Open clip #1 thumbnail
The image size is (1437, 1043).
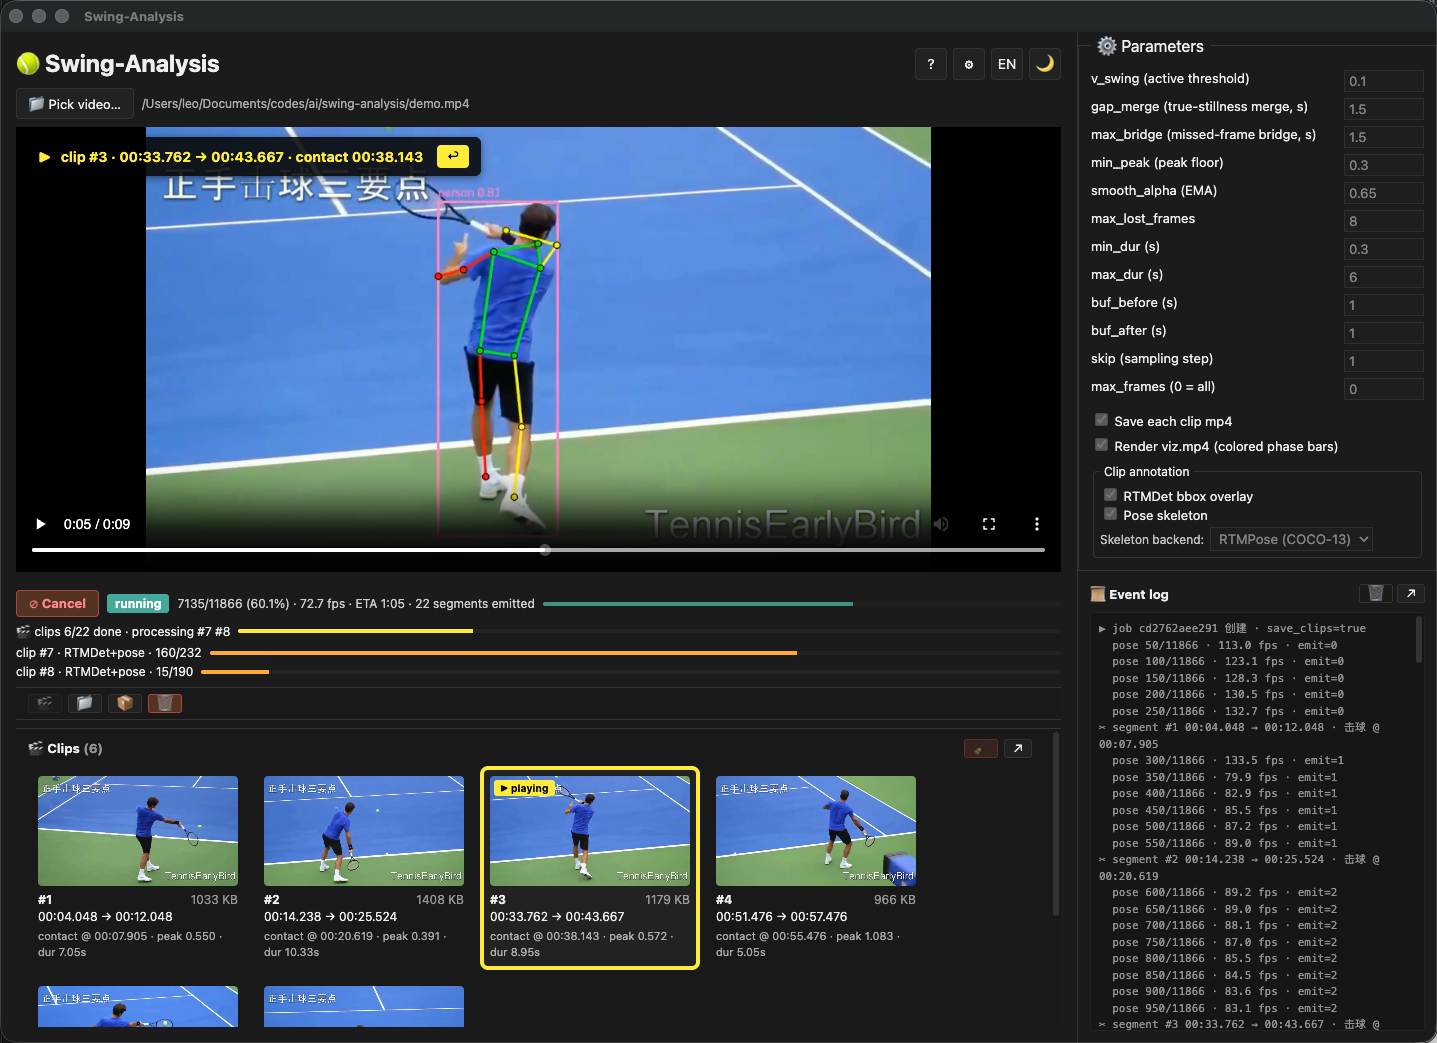point(138,831)
